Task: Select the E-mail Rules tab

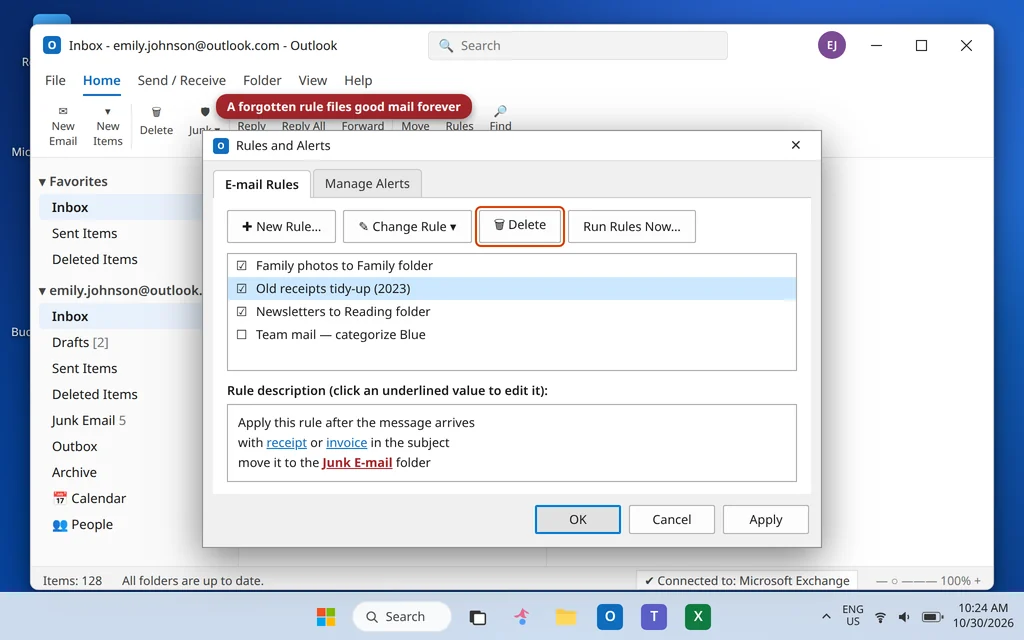Action: click(x=261, y=184)
